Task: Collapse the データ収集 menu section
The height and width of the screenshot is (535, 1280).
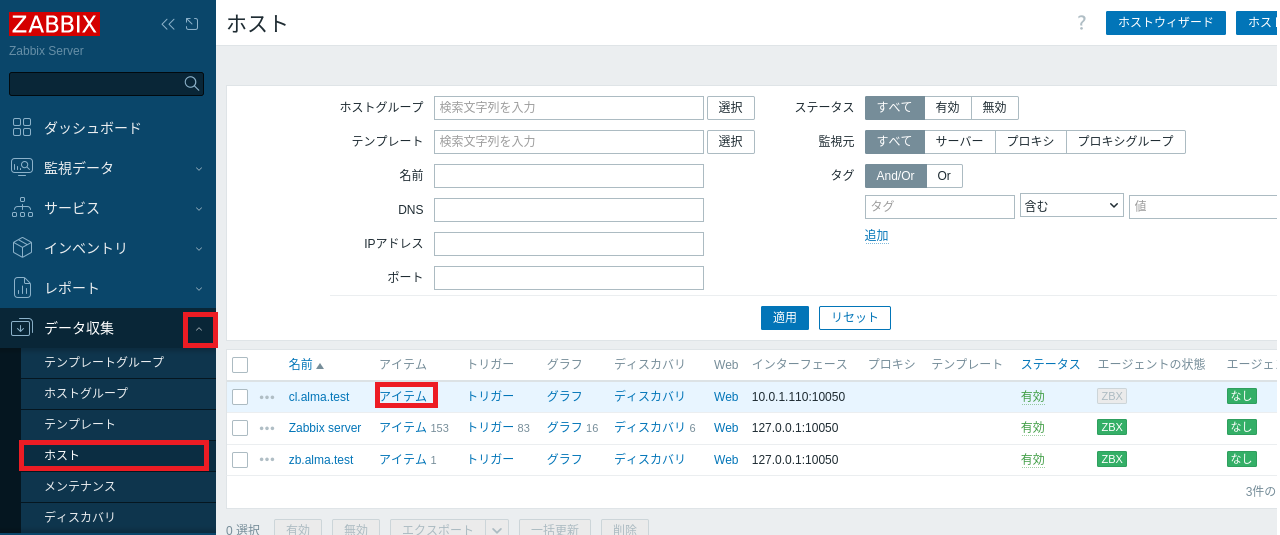Action: pos(199,329)
